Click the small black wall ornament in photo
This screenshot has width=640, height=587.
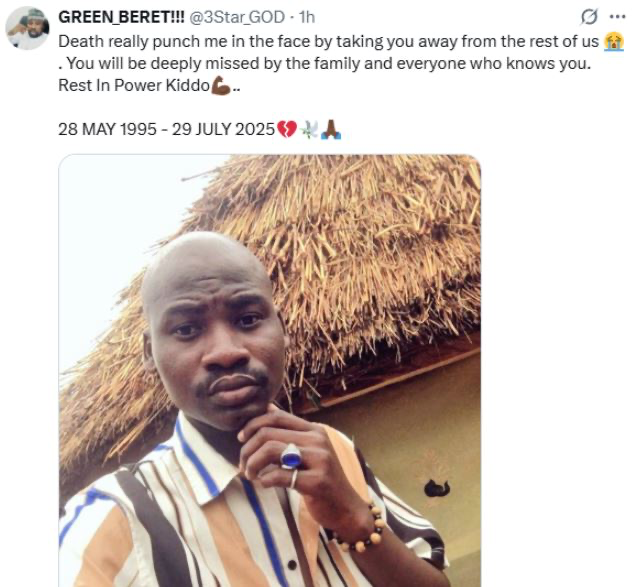pyautogui.click(x=436, y=489)
